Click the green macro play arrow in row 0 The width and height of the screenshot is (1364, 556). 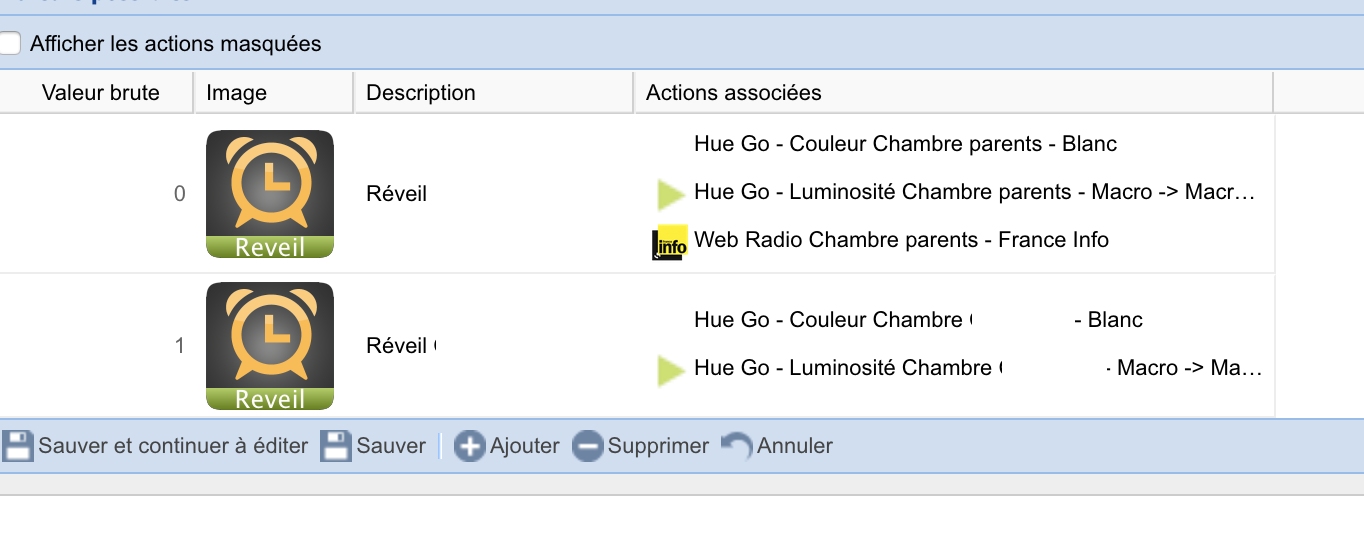(669, 194)
